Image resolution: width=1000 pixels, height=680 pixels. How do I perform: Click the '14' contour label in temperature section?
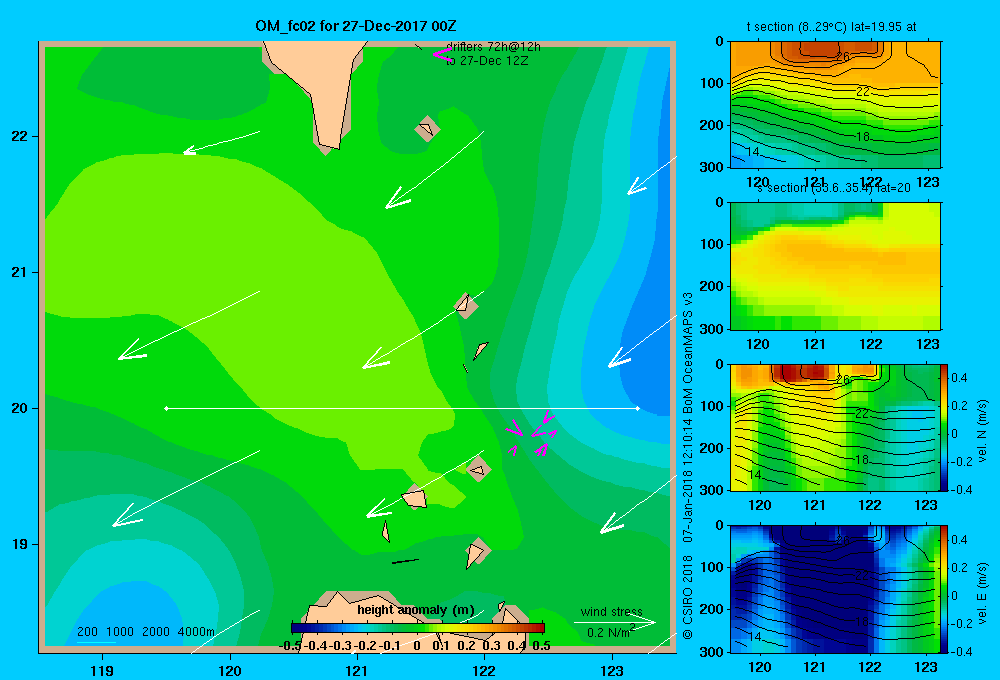coord(753,151)
